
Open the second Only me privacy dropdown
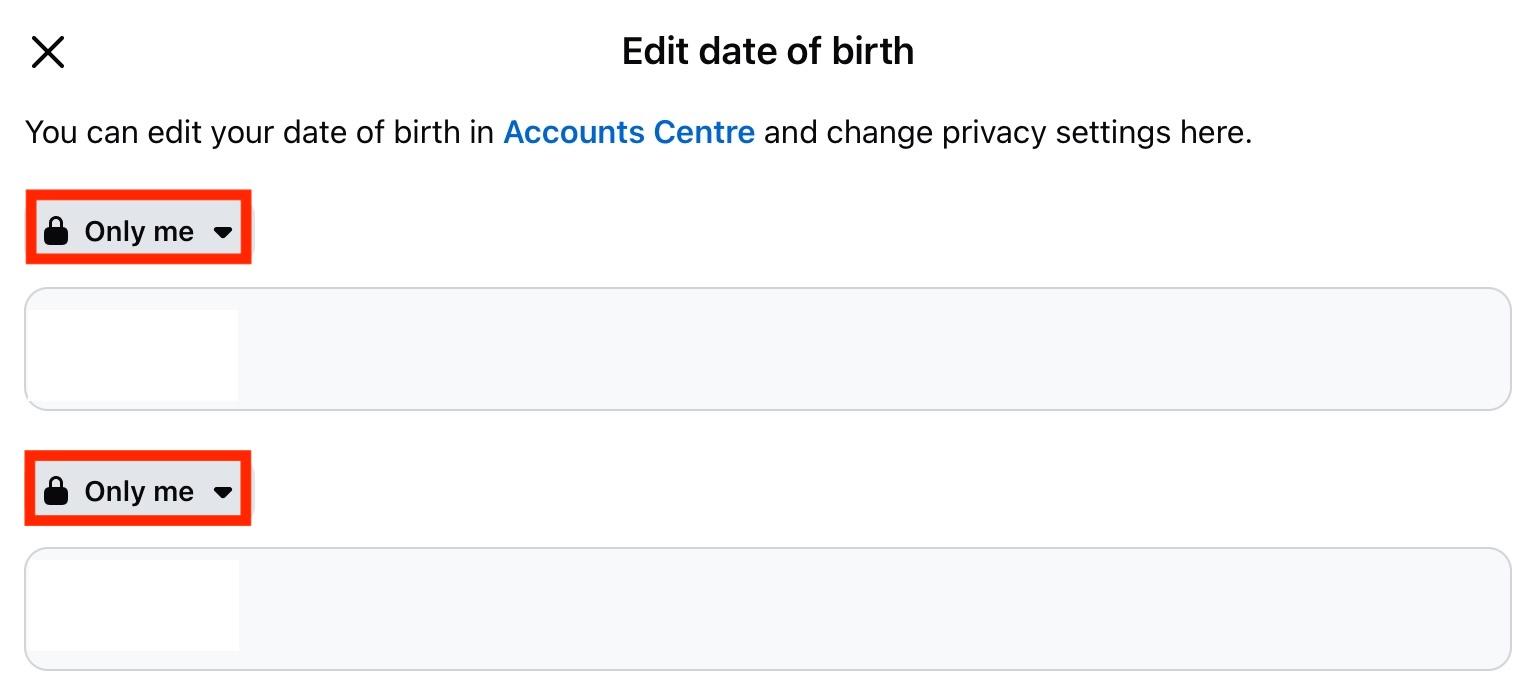point(138,491)
